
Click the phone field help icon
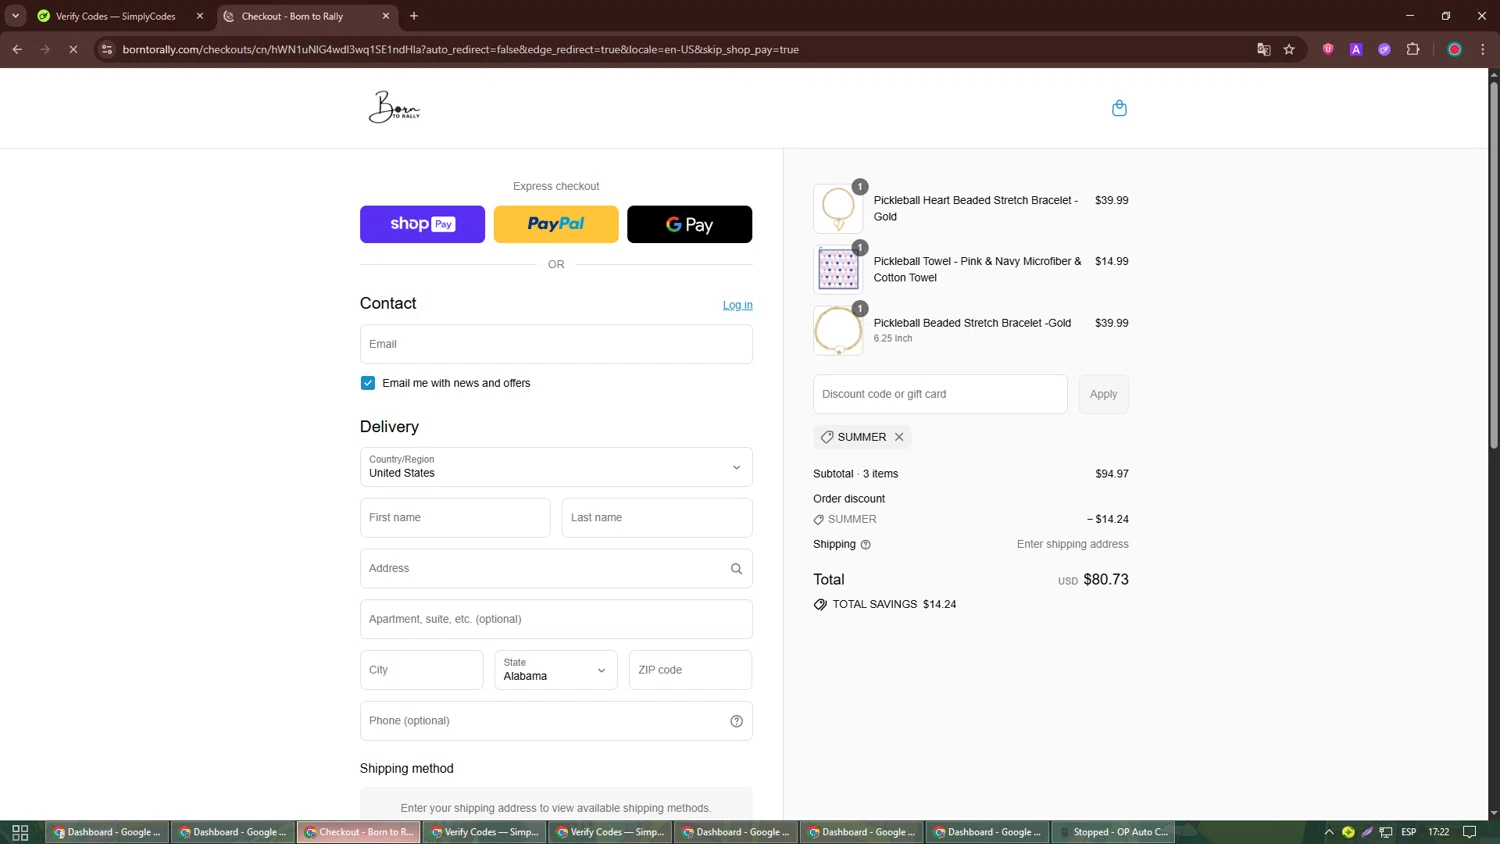[736, 721]
